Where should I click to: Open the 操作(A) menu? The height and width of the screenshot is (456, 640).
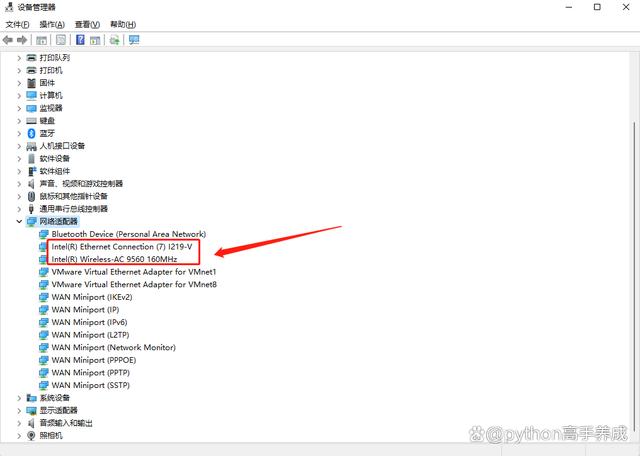point(52,24)
